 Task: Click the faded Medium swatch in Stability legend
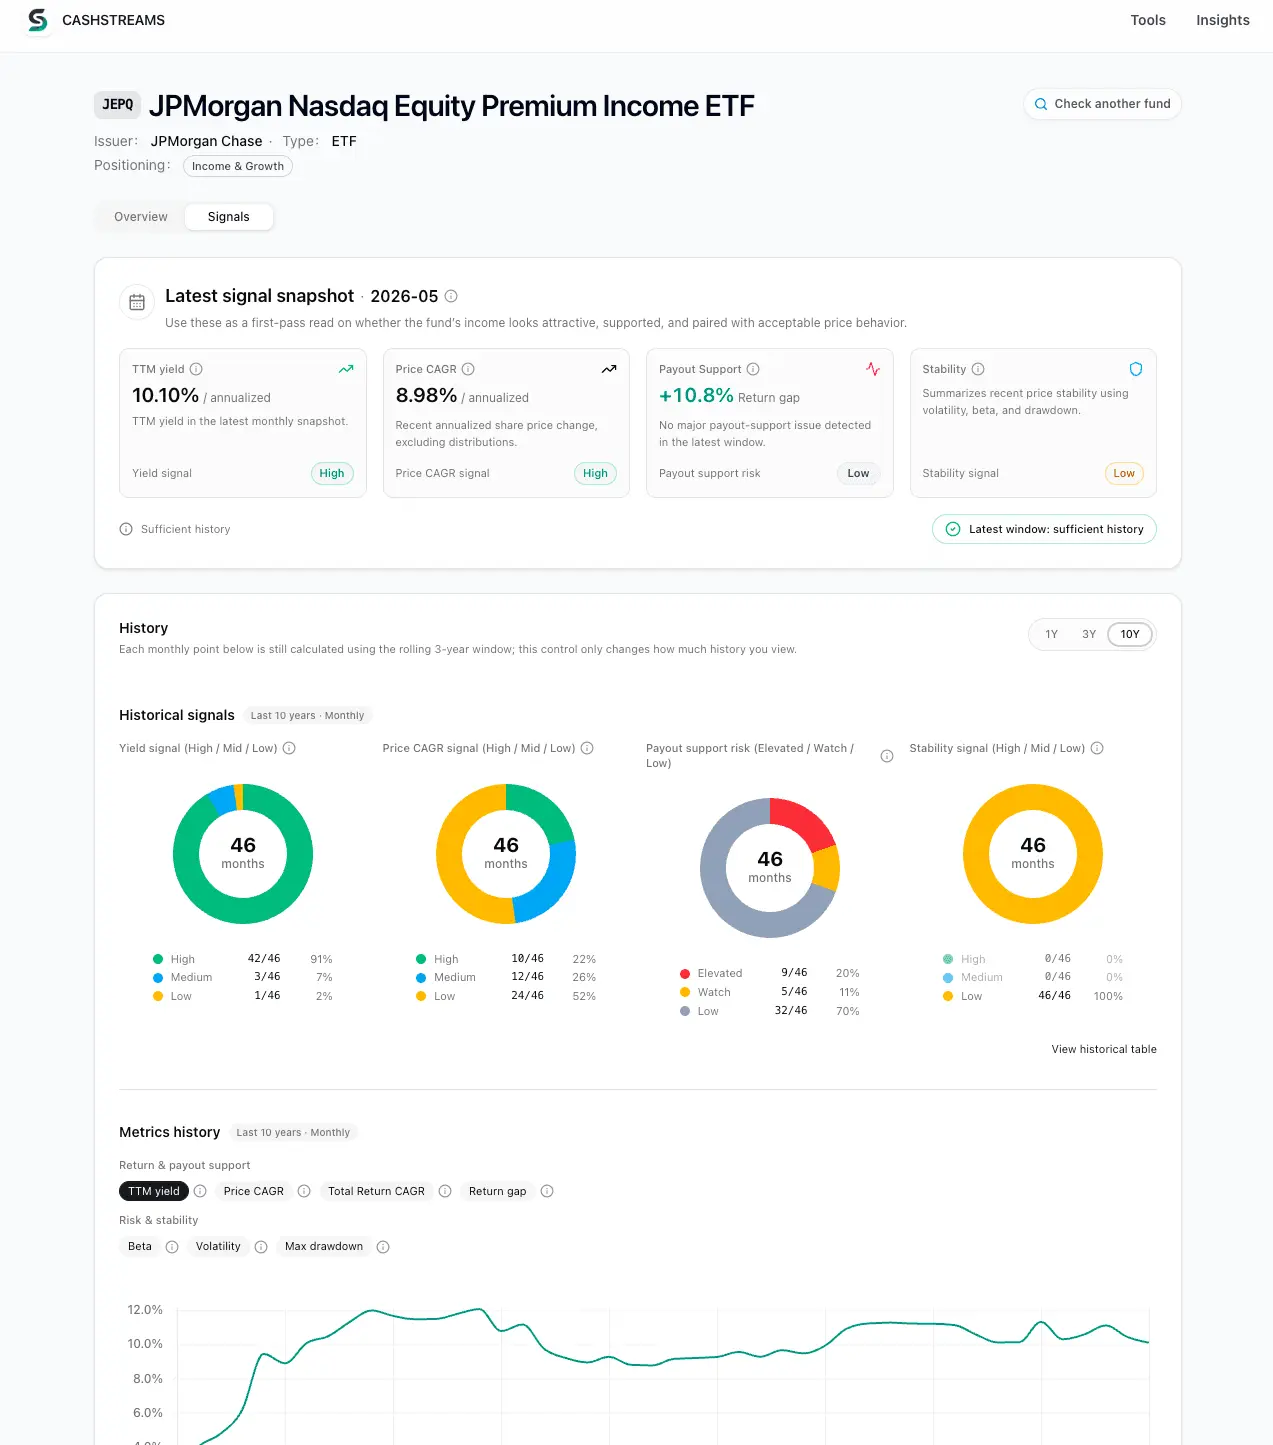pyautogui.click(x=948, y=977)
